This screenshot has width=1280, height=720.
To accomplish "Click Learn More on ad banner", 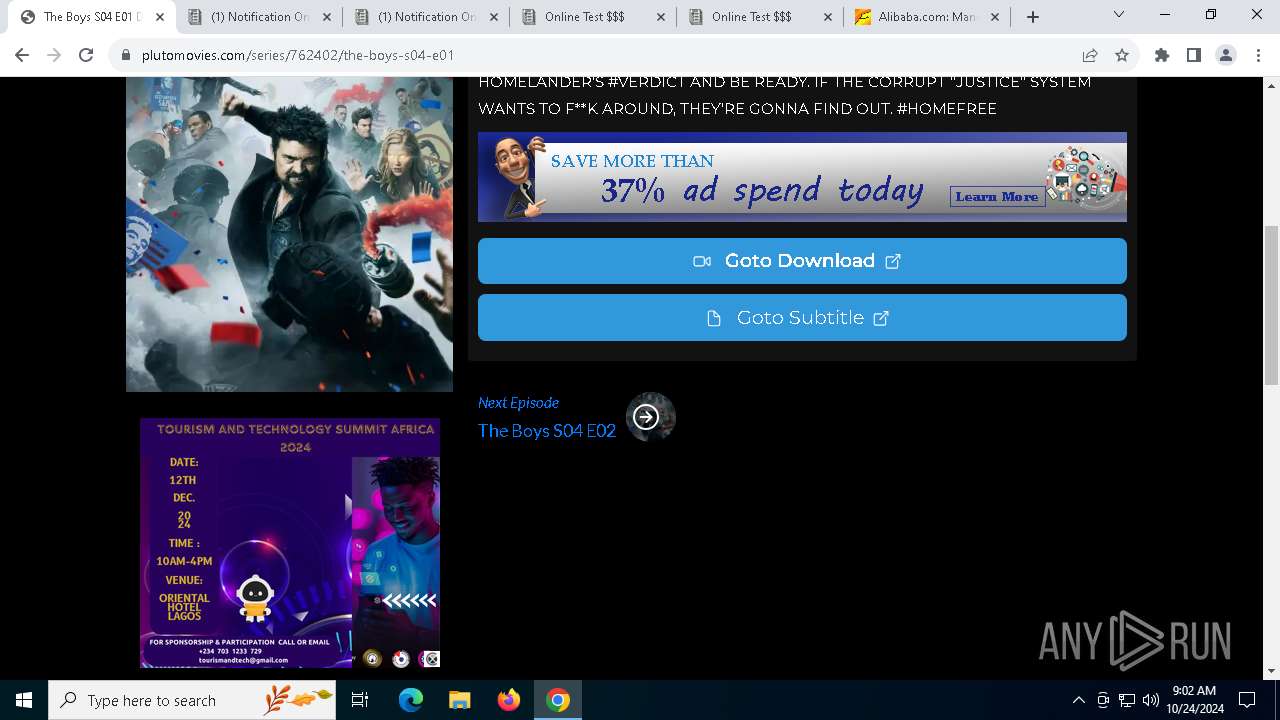I will coord(997,196).
